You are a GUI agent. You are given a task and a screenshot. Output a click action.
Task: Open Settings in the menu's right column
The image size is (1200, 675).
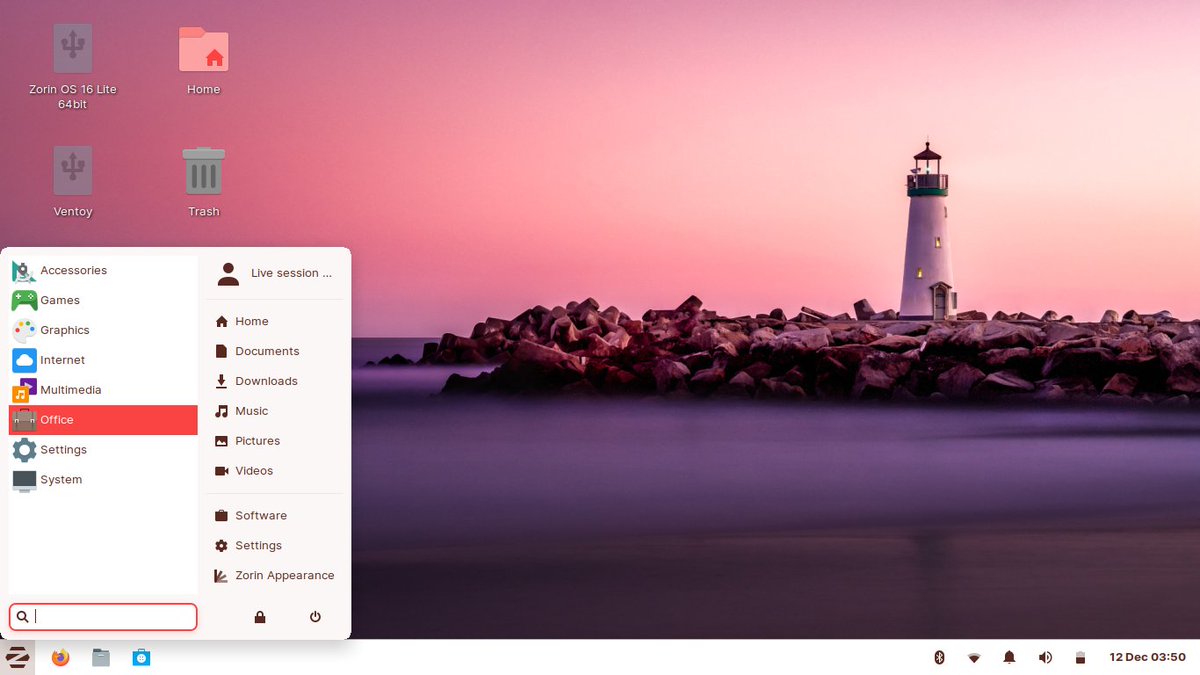pos(274,546)
